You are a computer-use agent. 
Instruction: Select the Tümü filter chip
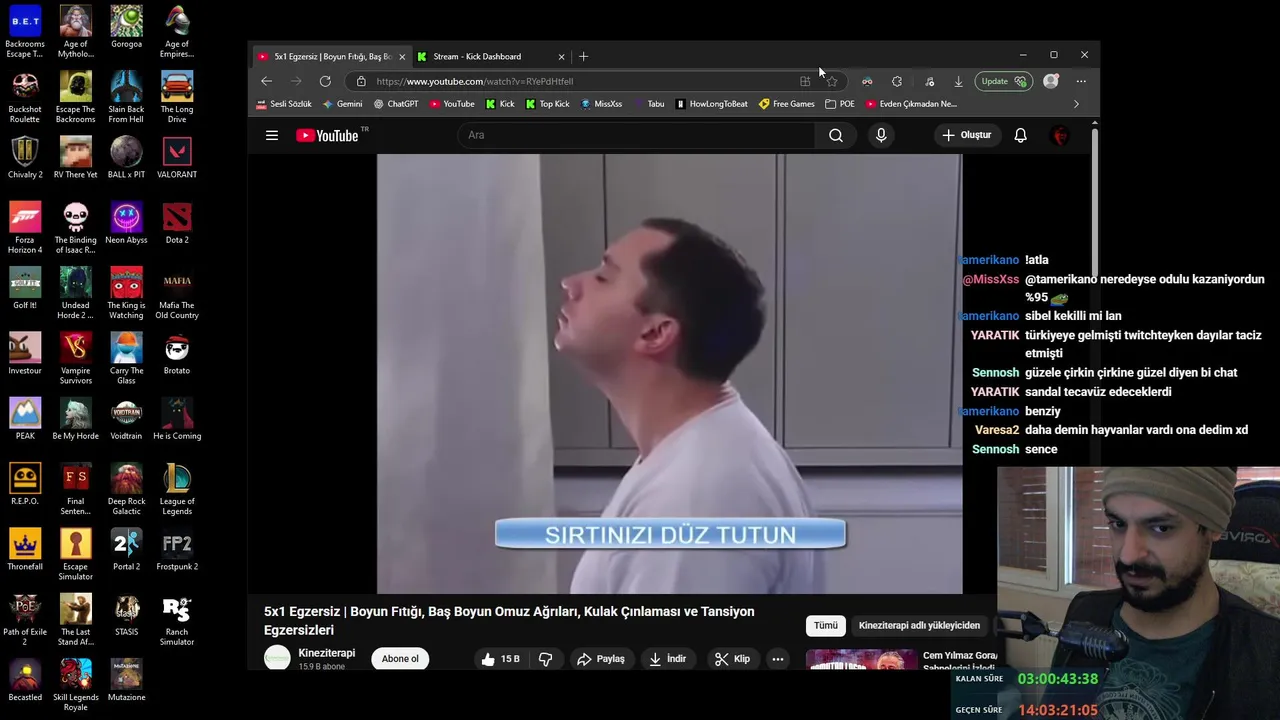click(x=826, y=626)
